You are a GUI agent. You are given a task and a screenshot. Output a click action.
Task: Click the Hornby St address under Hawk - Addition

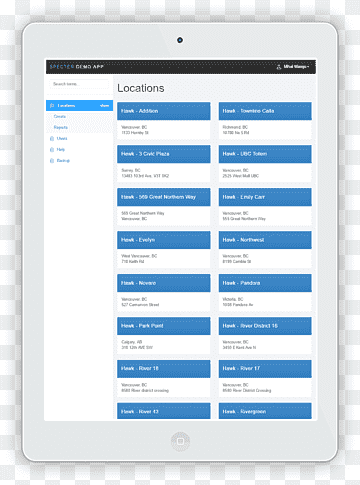pyautogui.click(x=135, y=133)
